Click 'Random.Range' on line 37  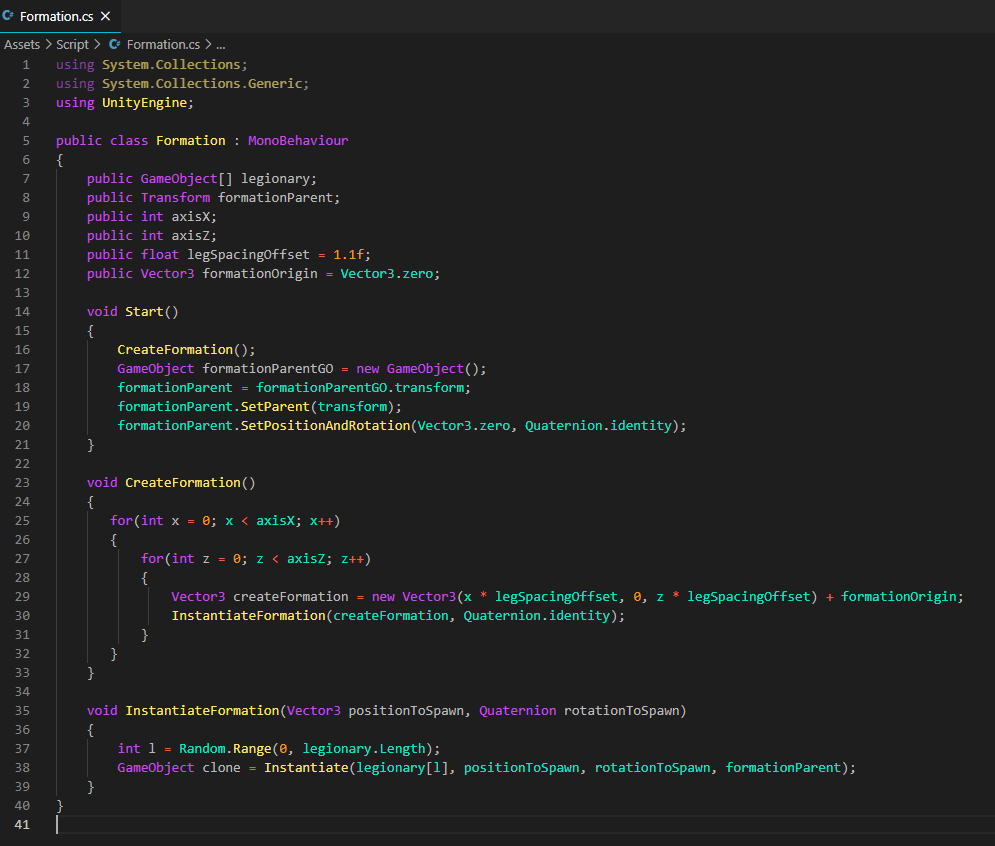click(225, 749)
